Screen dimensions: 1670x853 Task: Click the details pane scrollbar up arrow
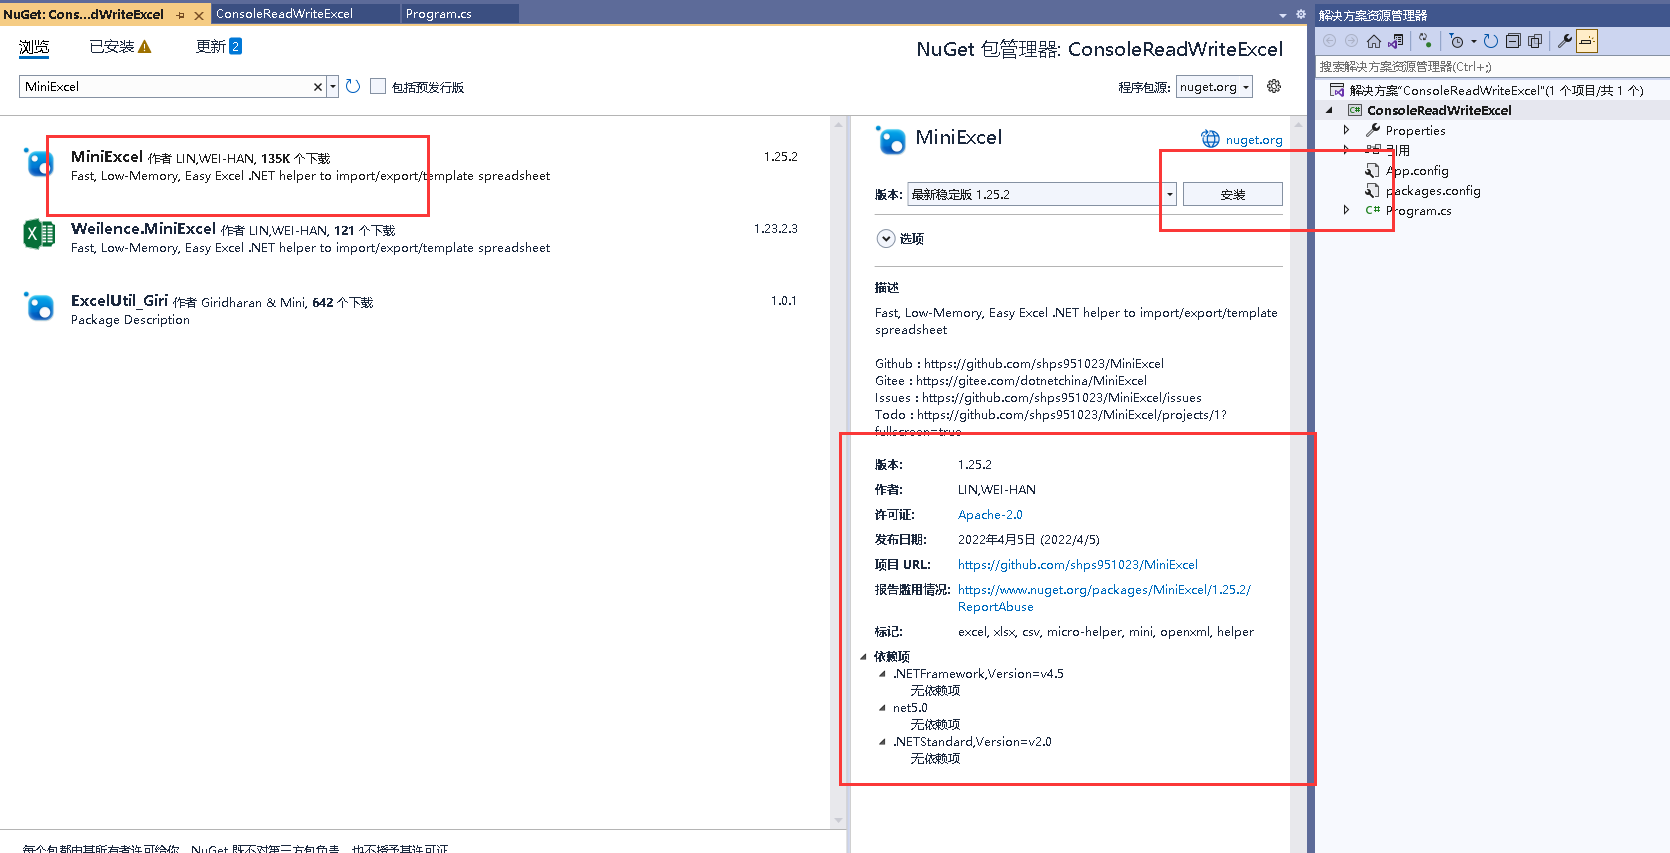pyautogui.click(x=1298, y=124)
